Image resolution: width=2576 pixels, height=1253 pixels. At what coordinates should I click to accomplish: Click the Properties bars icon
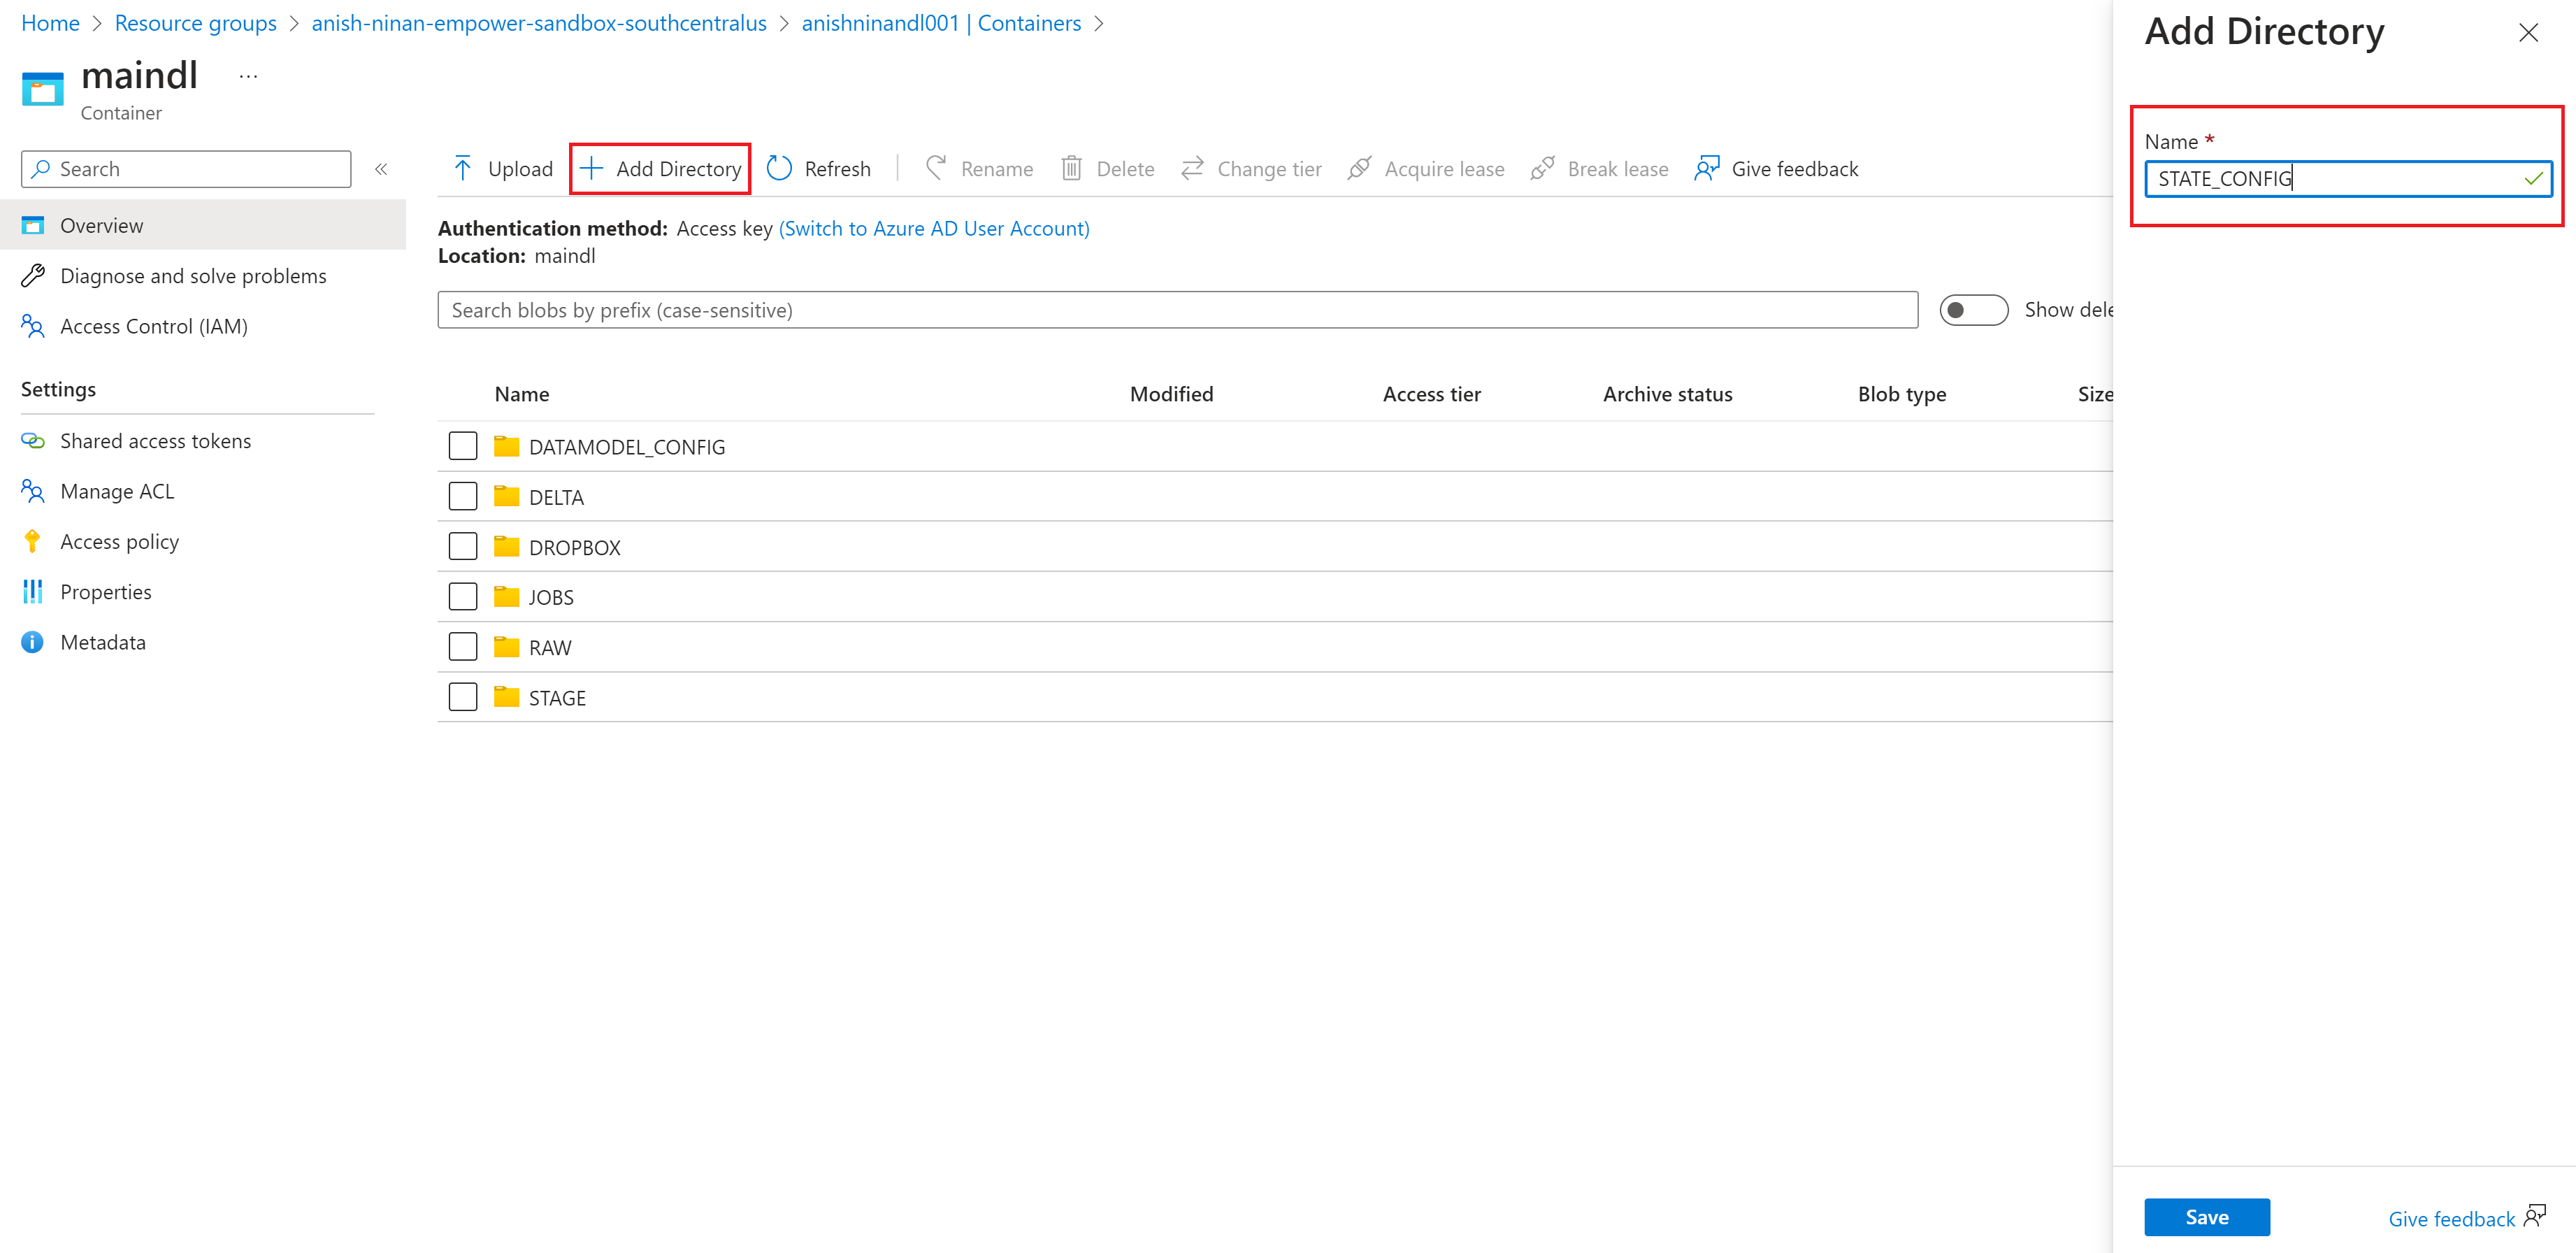(x=33, y=591)
